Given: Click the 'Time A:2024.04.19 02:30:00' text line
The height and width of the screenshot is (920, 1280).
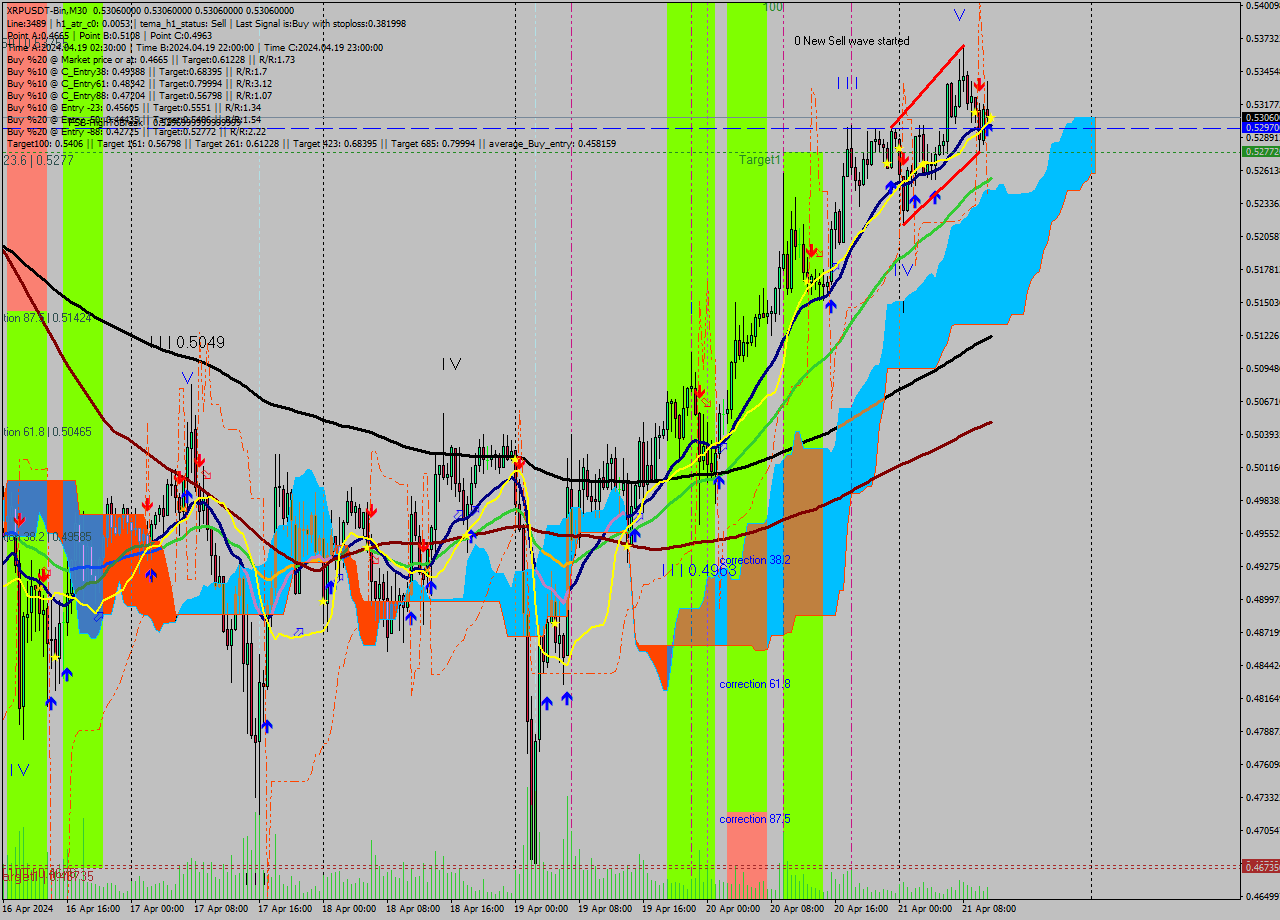Looking at the screenshot, I should tap(195, 47).
